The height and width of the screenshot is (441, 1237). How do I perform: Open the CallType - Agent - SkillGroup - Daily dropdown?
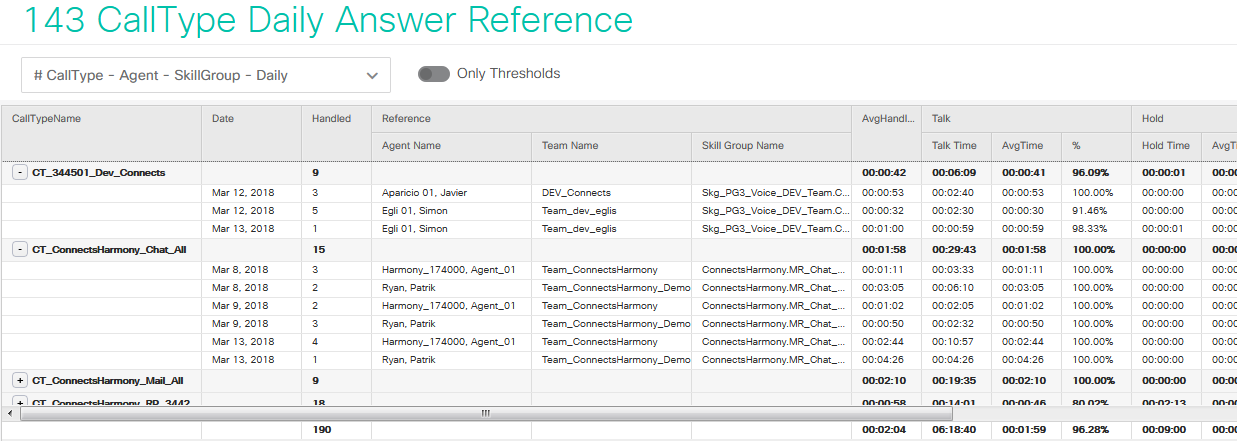(x=206, y=75)
